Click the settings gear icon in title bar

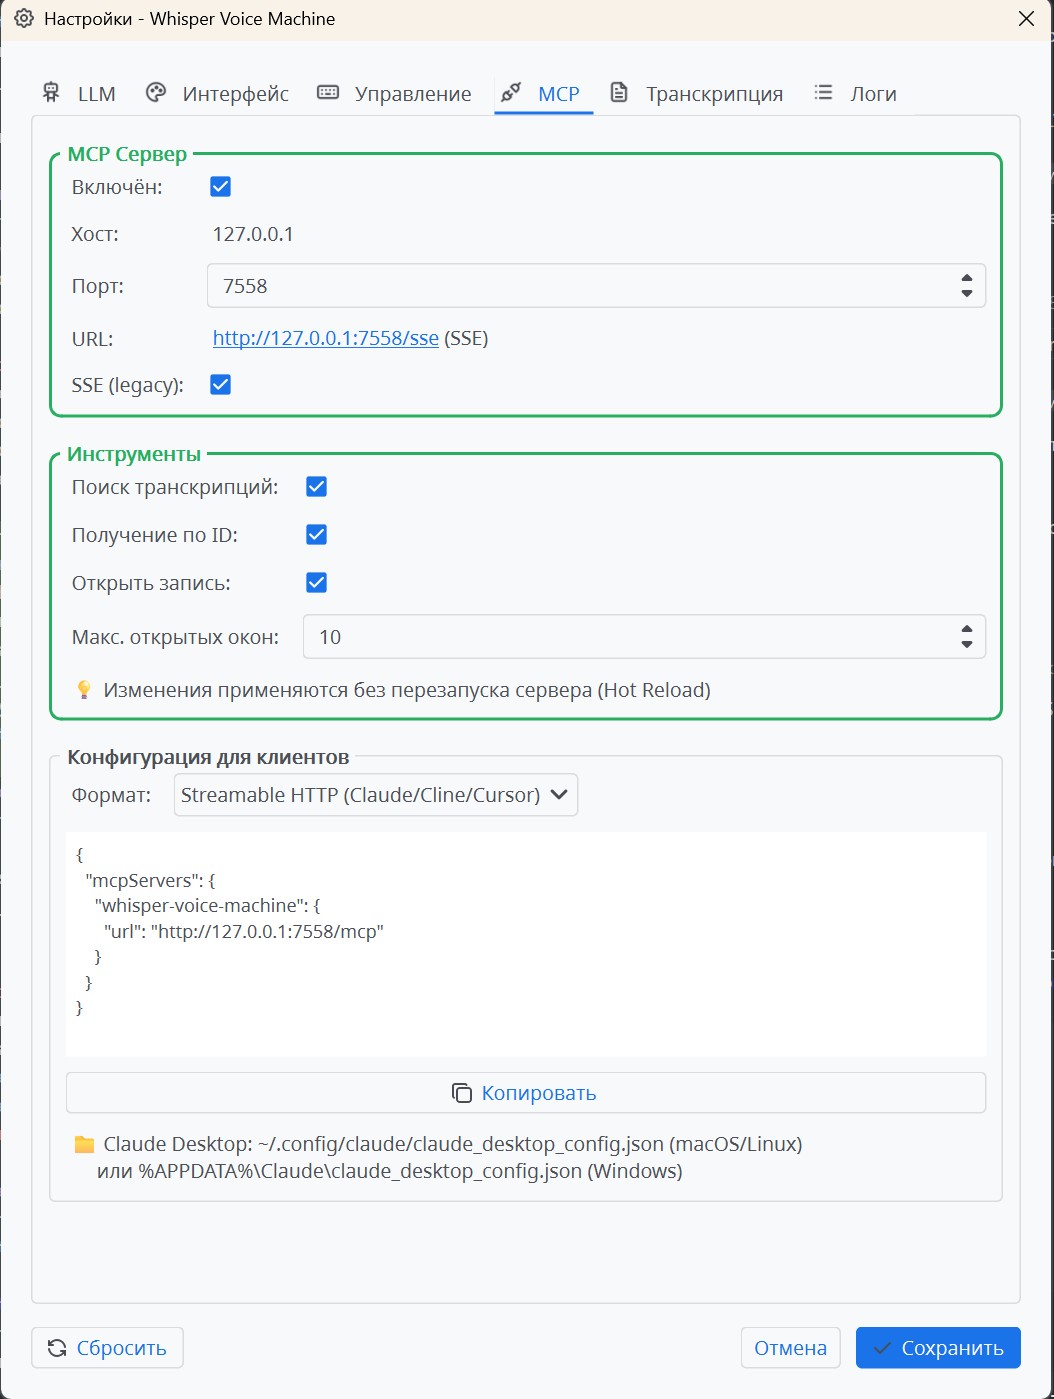24,19
